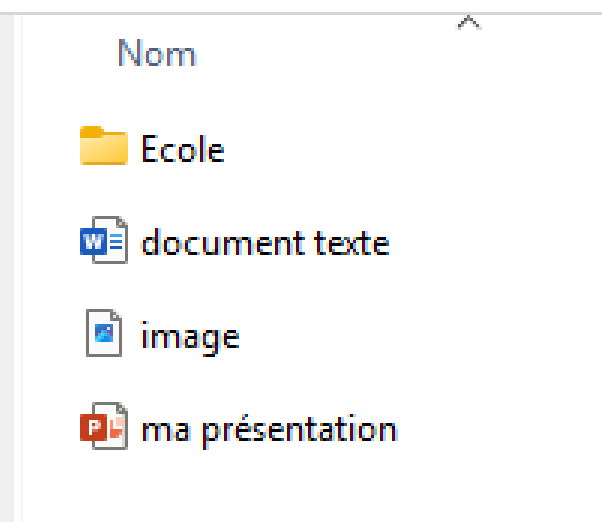The width and height of the screenshot is (602, 522).
Task: Click the upward chevron above Nom
Action: [x=467, y=22]
